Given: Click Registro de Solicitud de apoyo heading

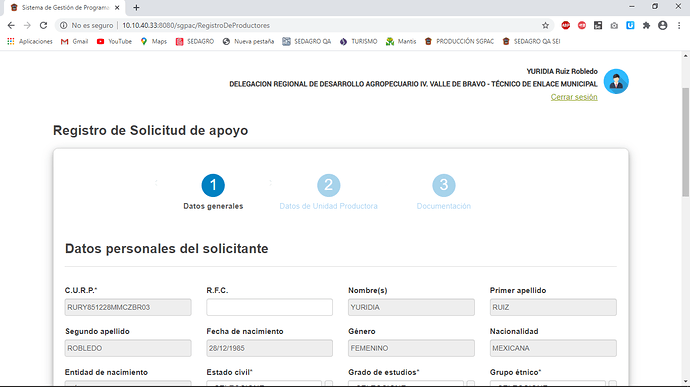Looking at the screenshot, I should click(150, 130).
